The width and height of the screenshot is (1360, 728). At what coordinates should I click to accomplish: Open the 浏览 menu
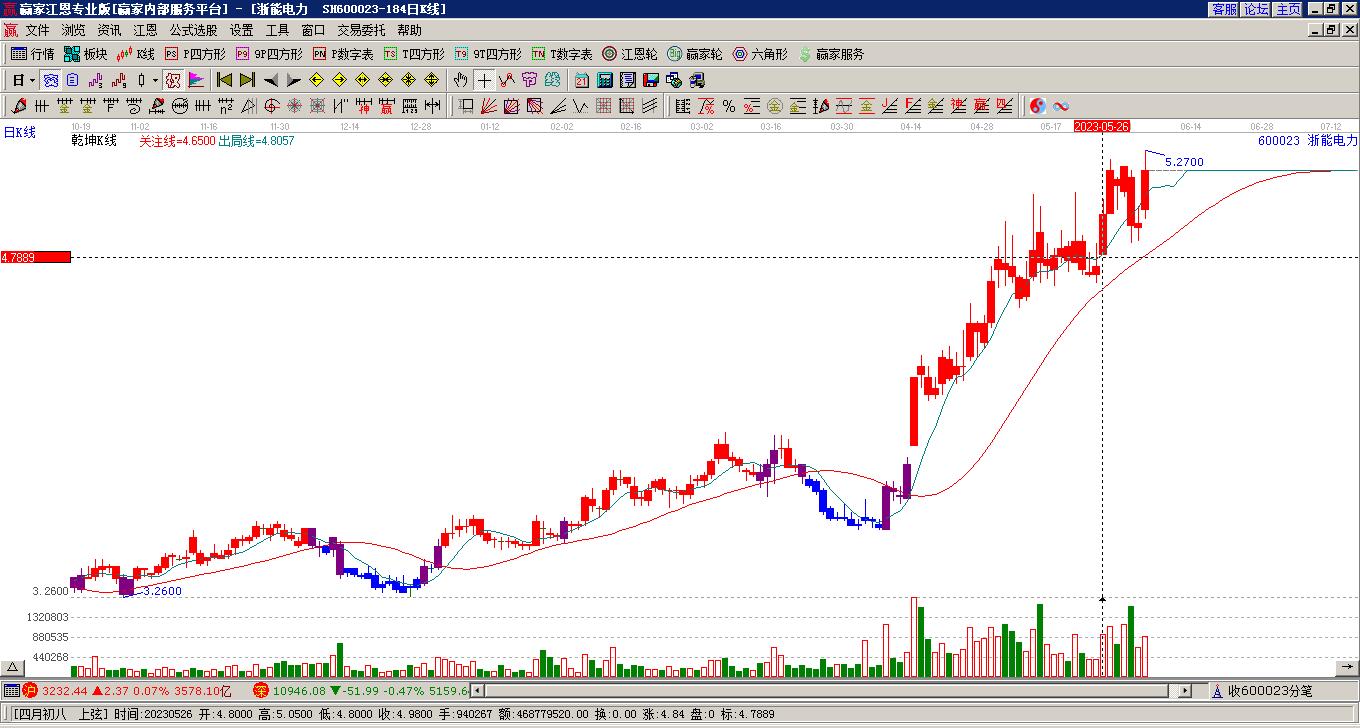tap(73, 31)
